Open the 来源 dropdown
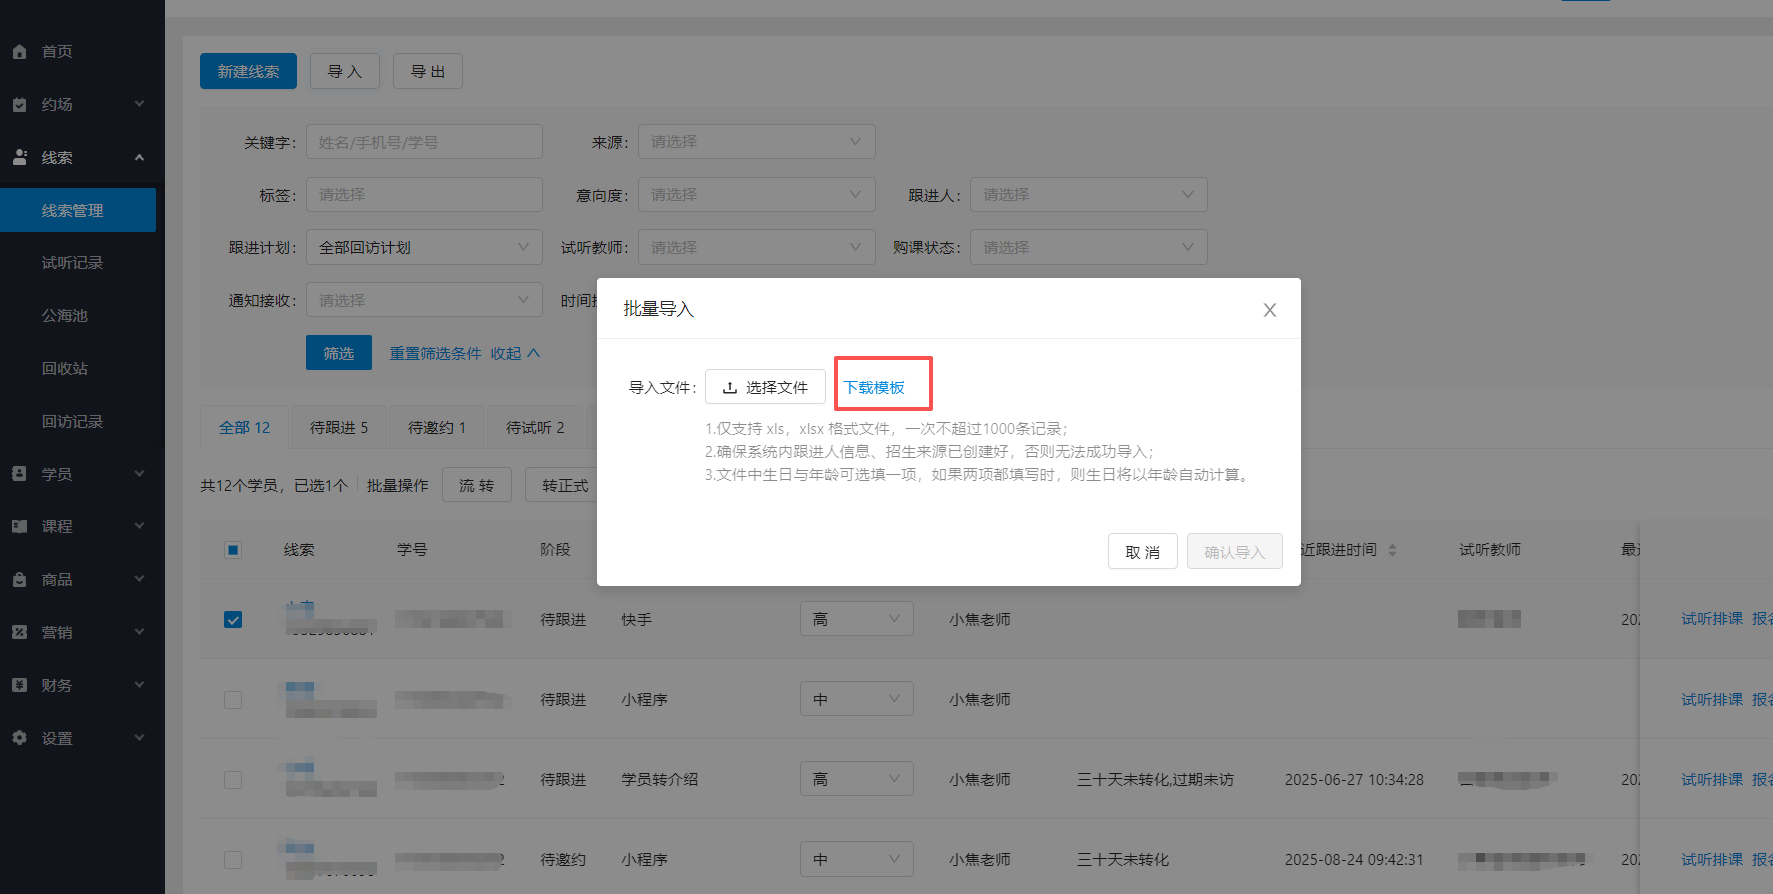Screen dimensions: 1773x894 (x=757, y=142)
